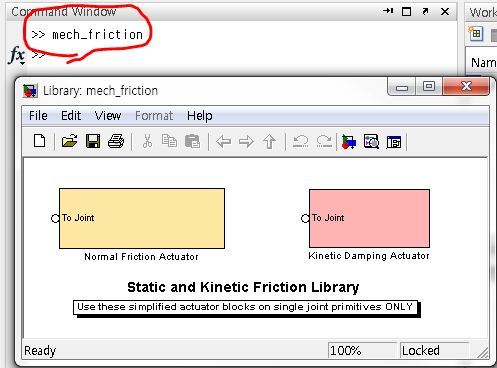The image size is (497, 368).
Task: Click the Redo icon
Action: [x=324, y=141]
